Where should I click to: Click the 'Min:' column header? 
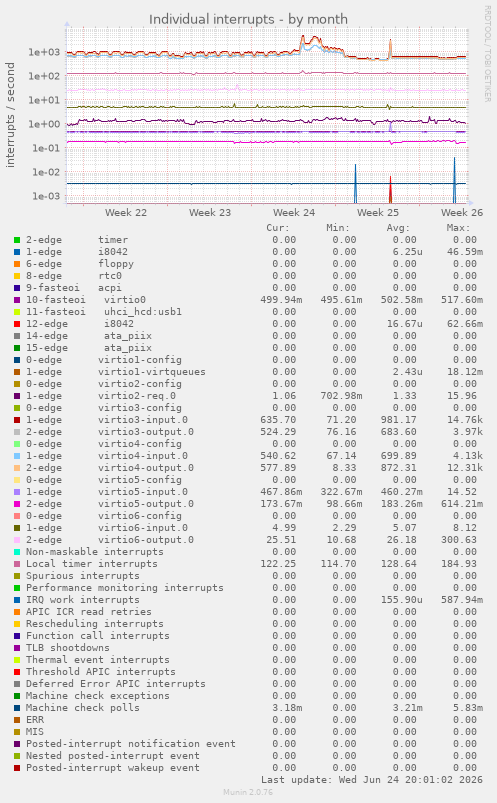338,228
